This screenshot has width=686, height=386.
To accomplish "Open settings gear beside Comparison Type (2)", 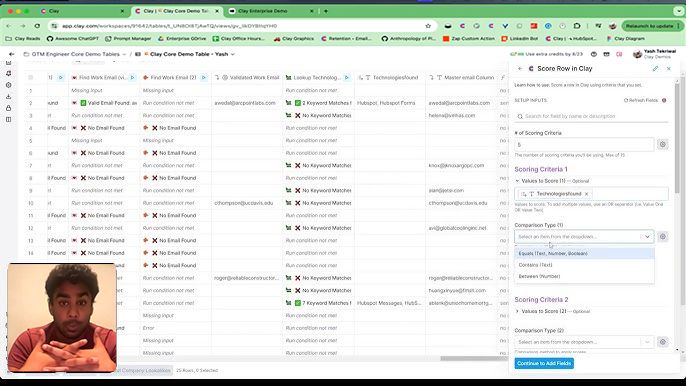I will [x=662, y=342].
